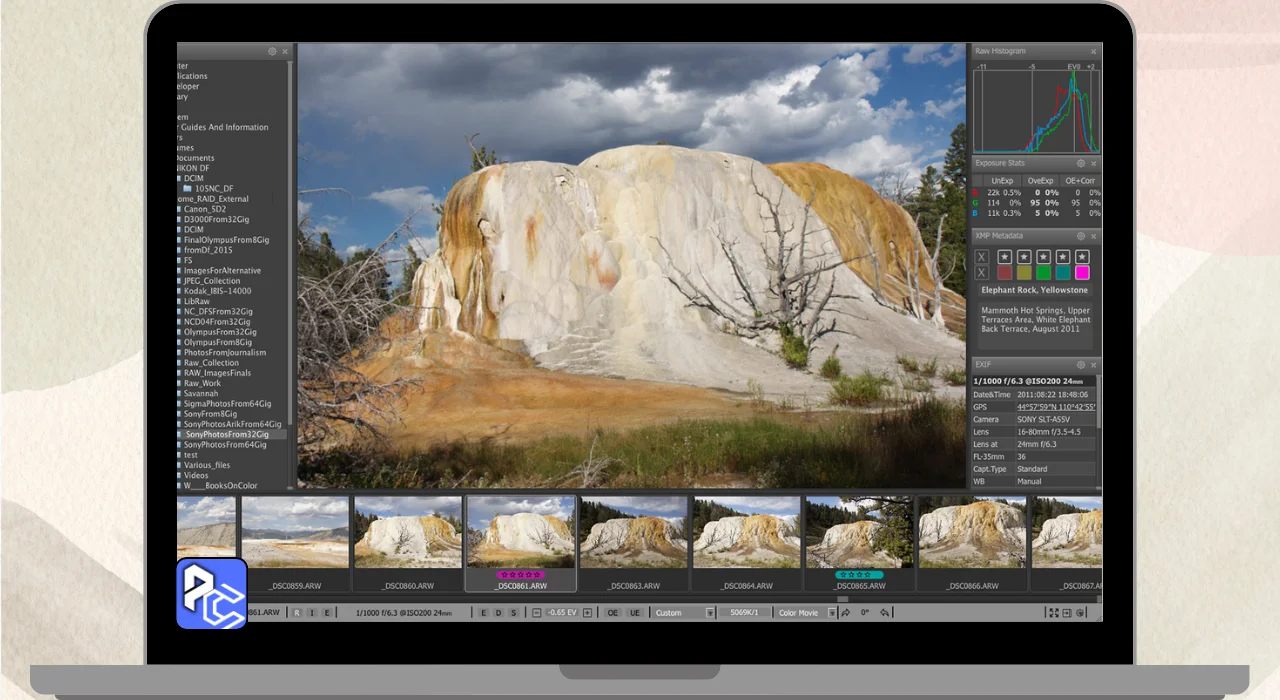The image size is (1280, 700).
Task: Apply magenta color label
Action: (1082, 272)
